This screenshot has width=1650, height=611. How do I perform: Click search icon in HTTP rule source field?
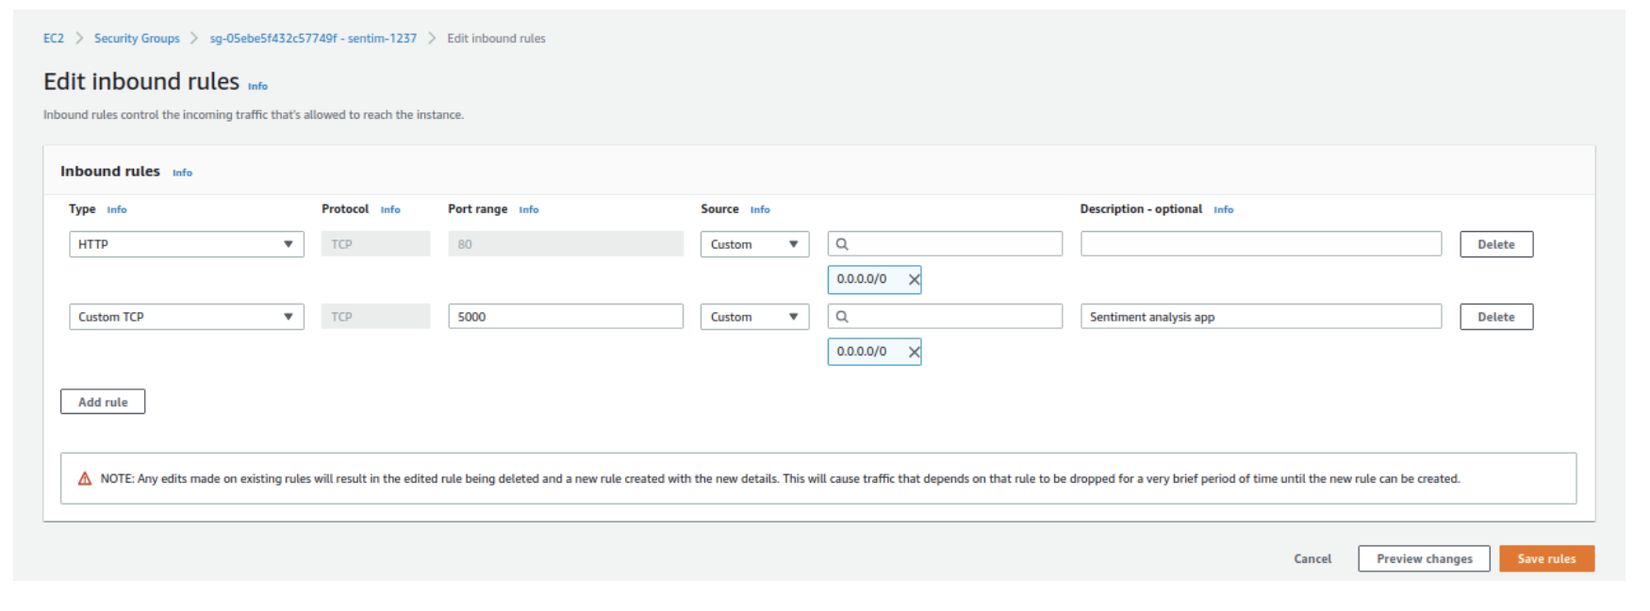pyautogui.click(x=842, y=244)
